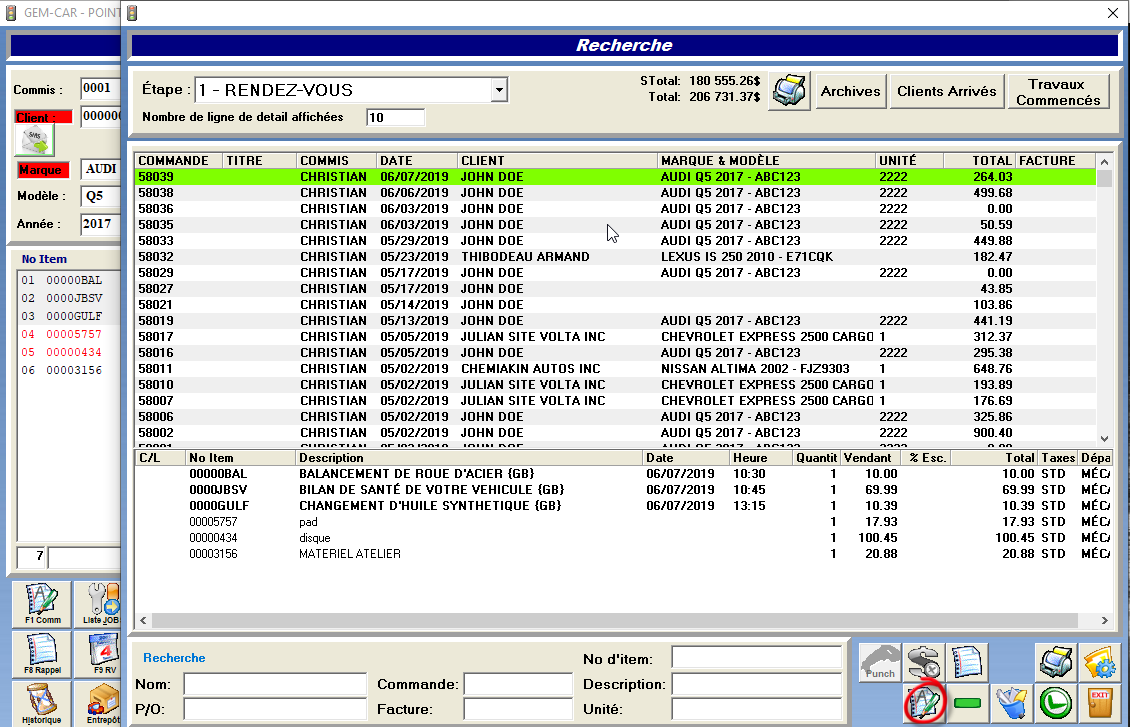Click the Archives button

pyautogui.click(x=850, y=92)
